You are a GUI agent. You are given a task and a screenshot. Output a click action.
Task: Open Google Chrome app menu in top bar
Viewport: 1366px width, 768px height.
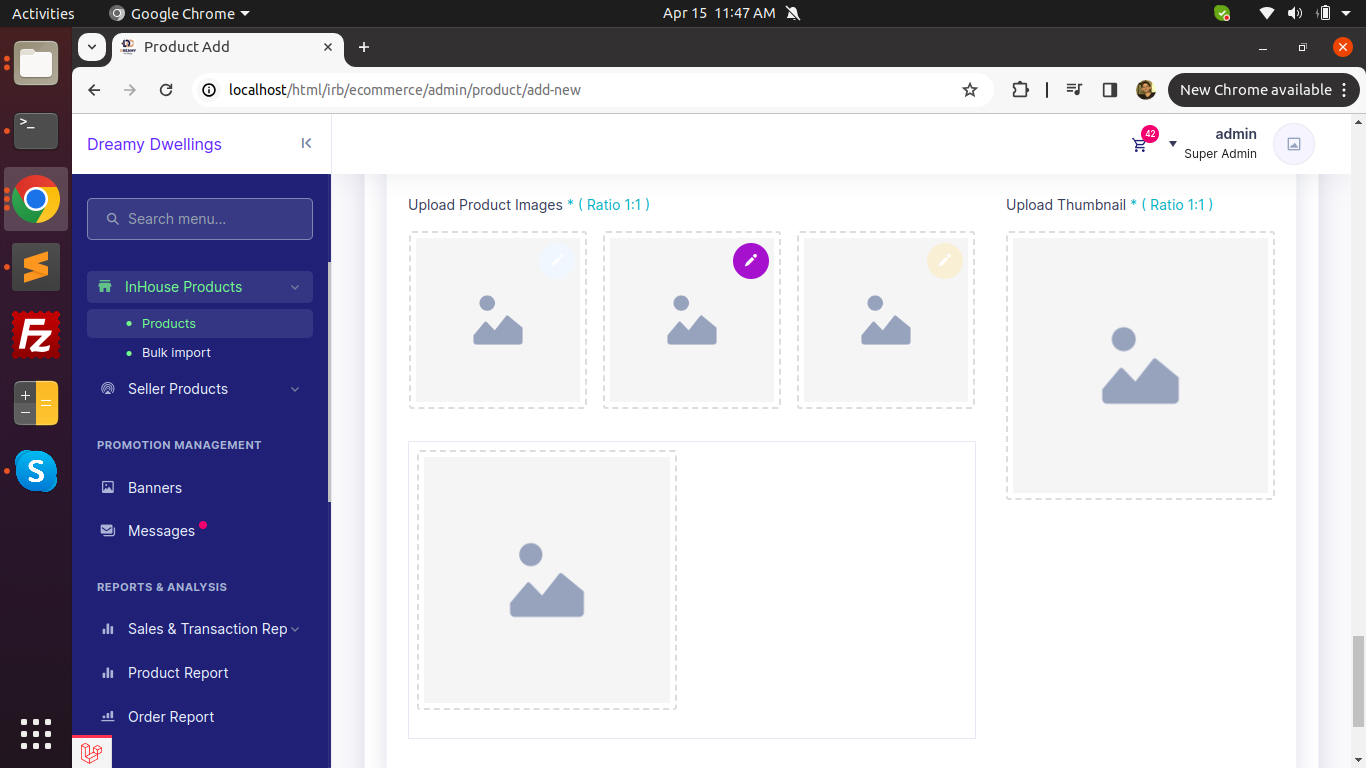179,13
